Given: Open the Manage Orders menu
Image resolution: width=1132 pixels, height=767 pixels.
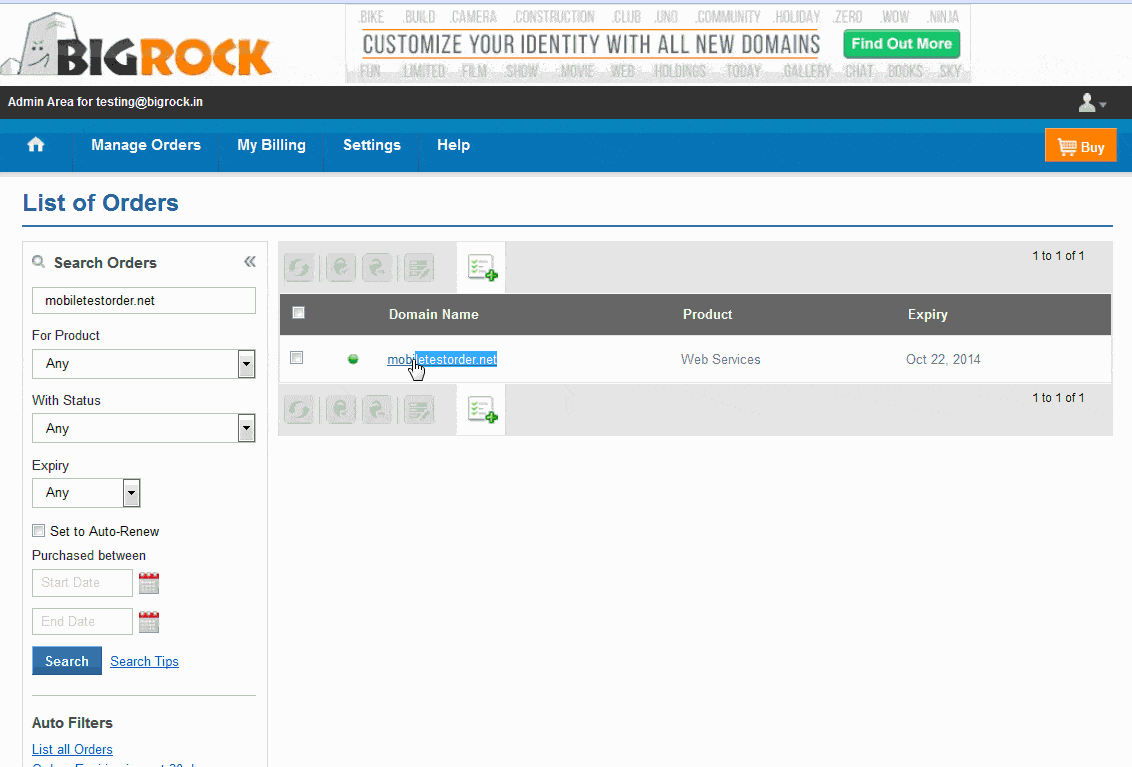Looking at the screenshot, I should pyautogui.click(x=145, y=145).
